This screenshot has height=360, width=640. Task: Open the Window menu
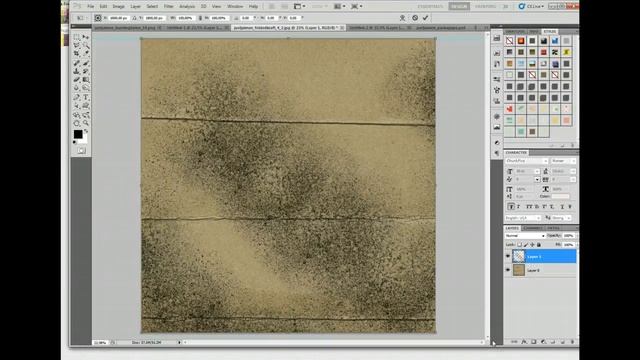pyautogui.click(x=235, y=7)
